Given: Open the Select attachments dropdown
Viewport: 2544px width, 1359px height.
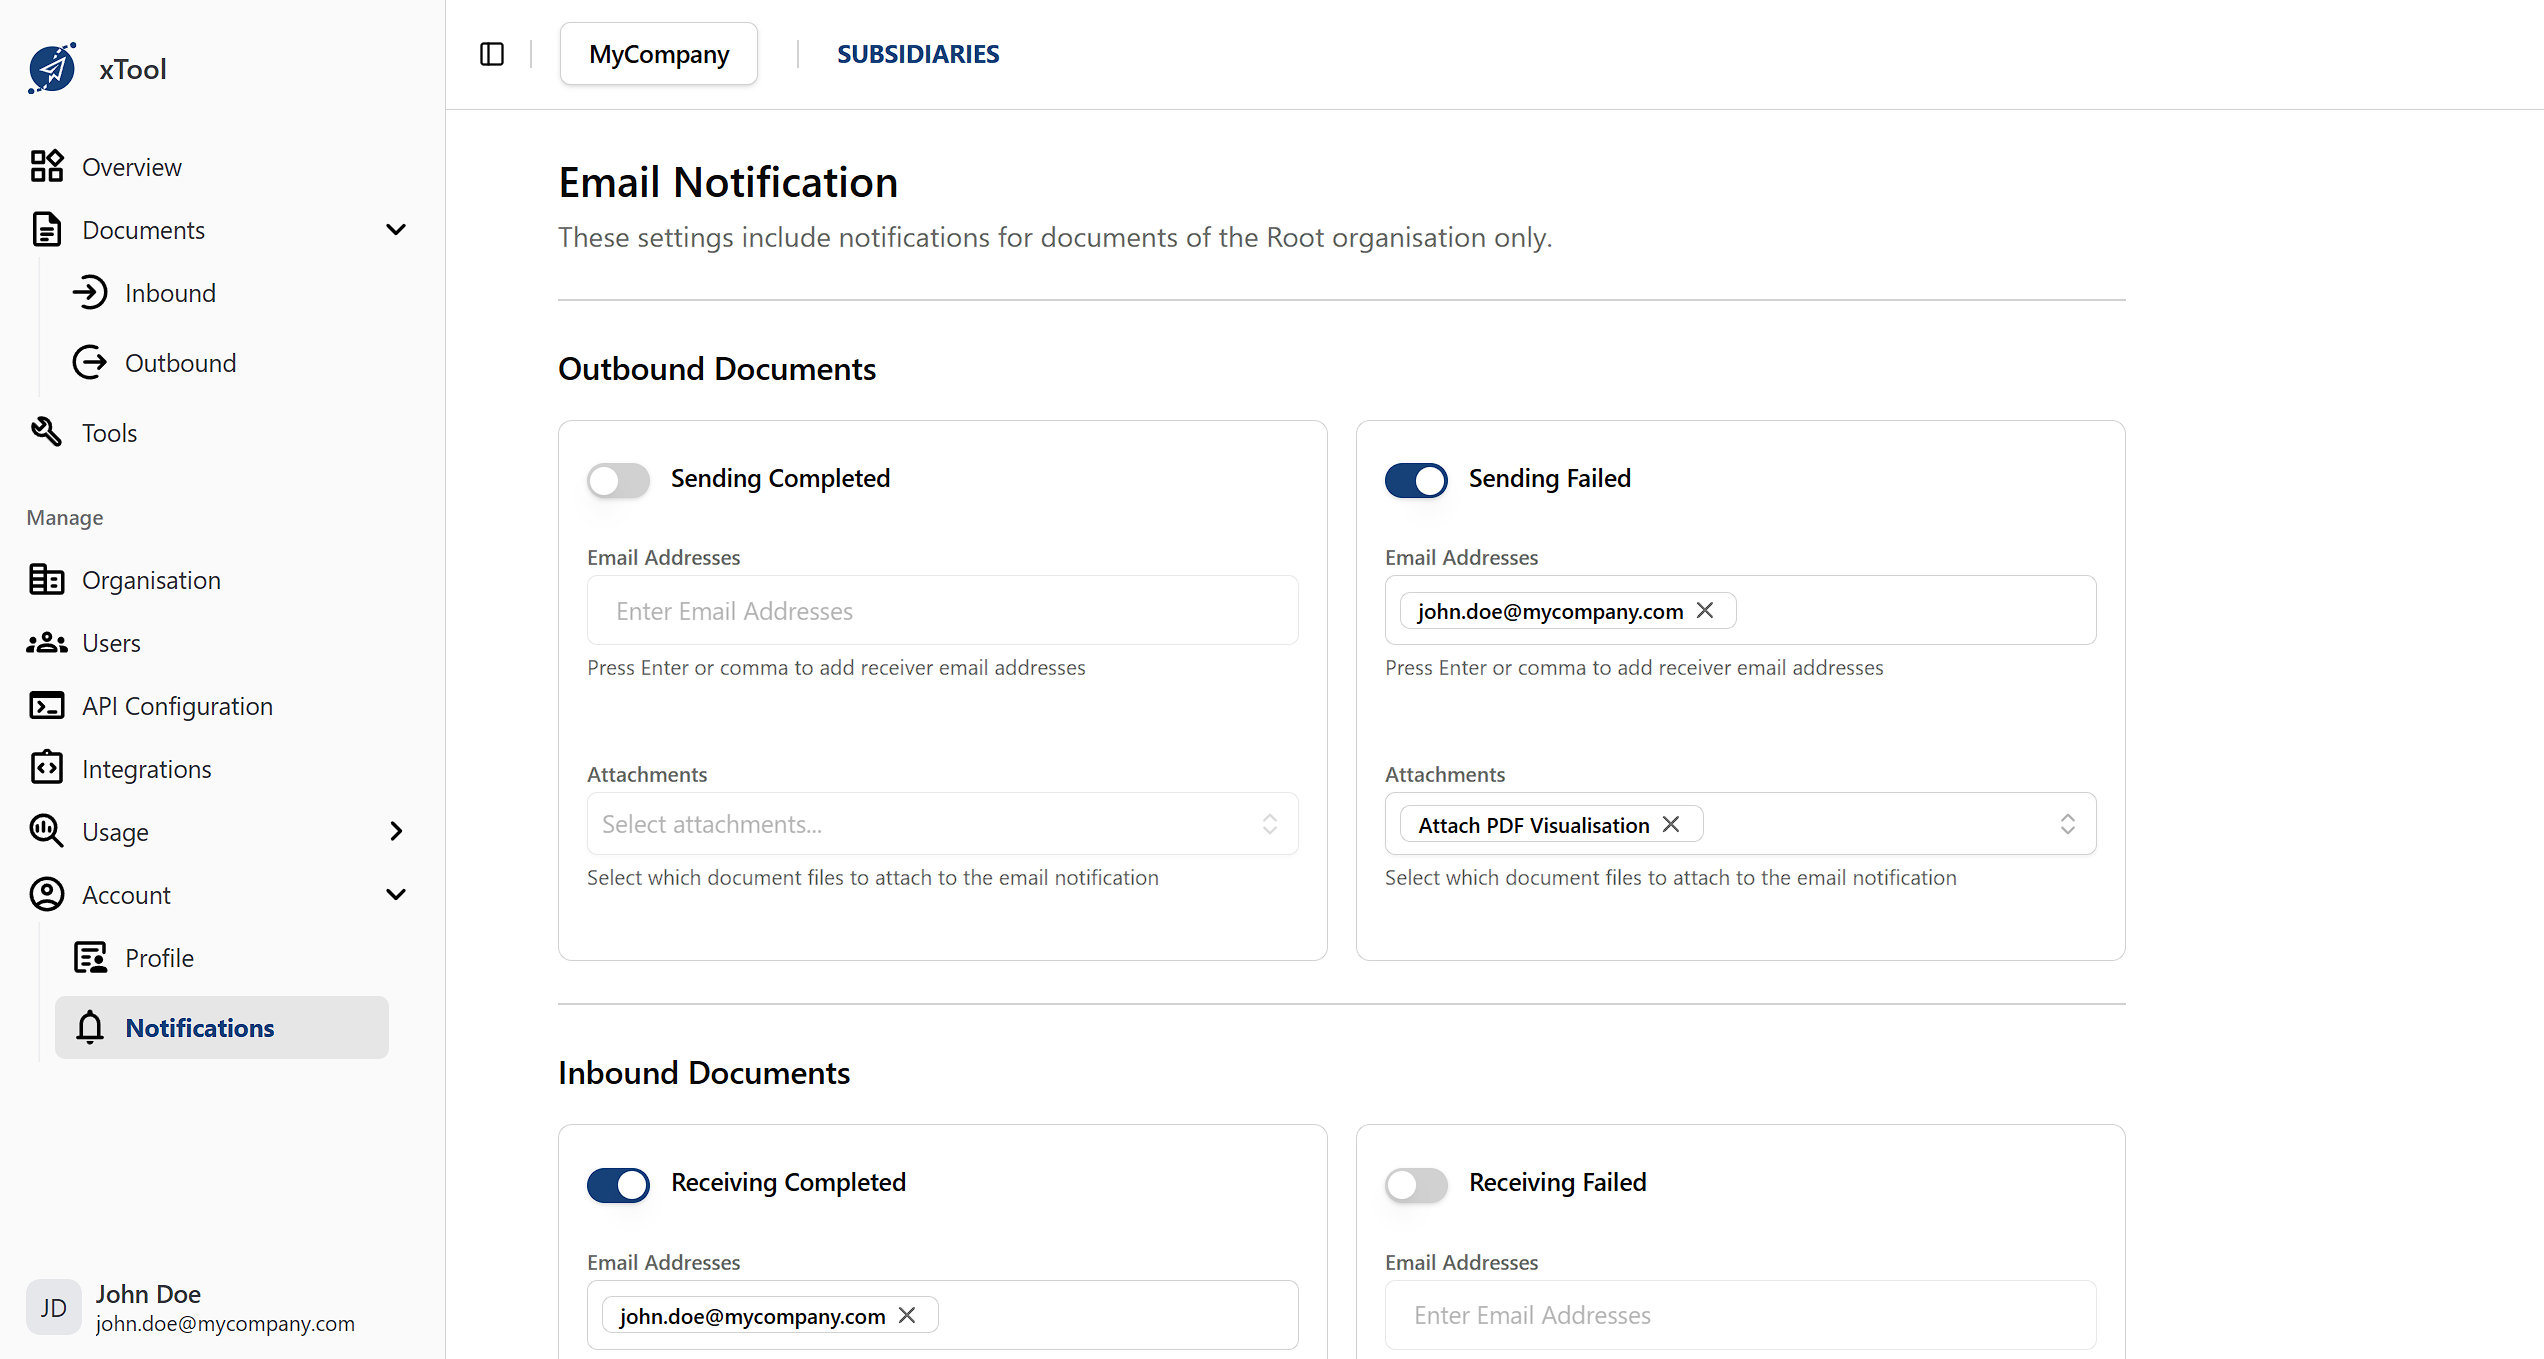Looking at the screenshot, I should click(941, 824).
